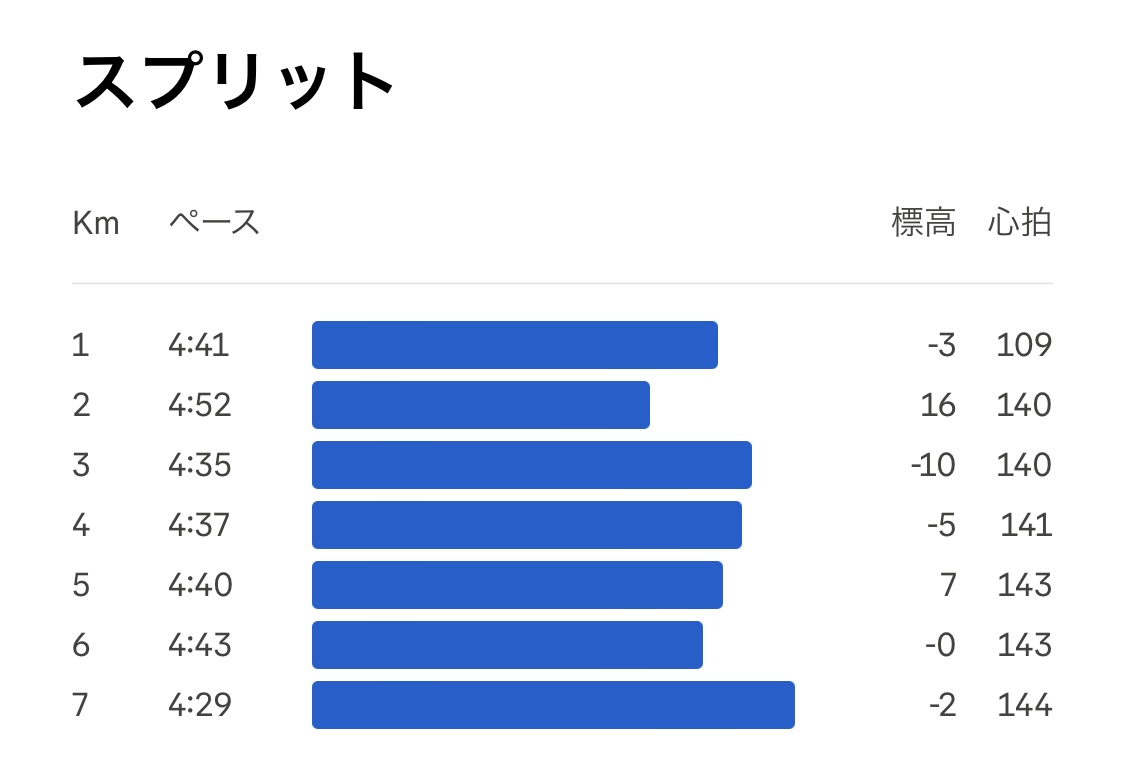This screenshot has height=760, width=1125.
Task: Click the 4:41 pace value
Action: click(x=199, y=345)
